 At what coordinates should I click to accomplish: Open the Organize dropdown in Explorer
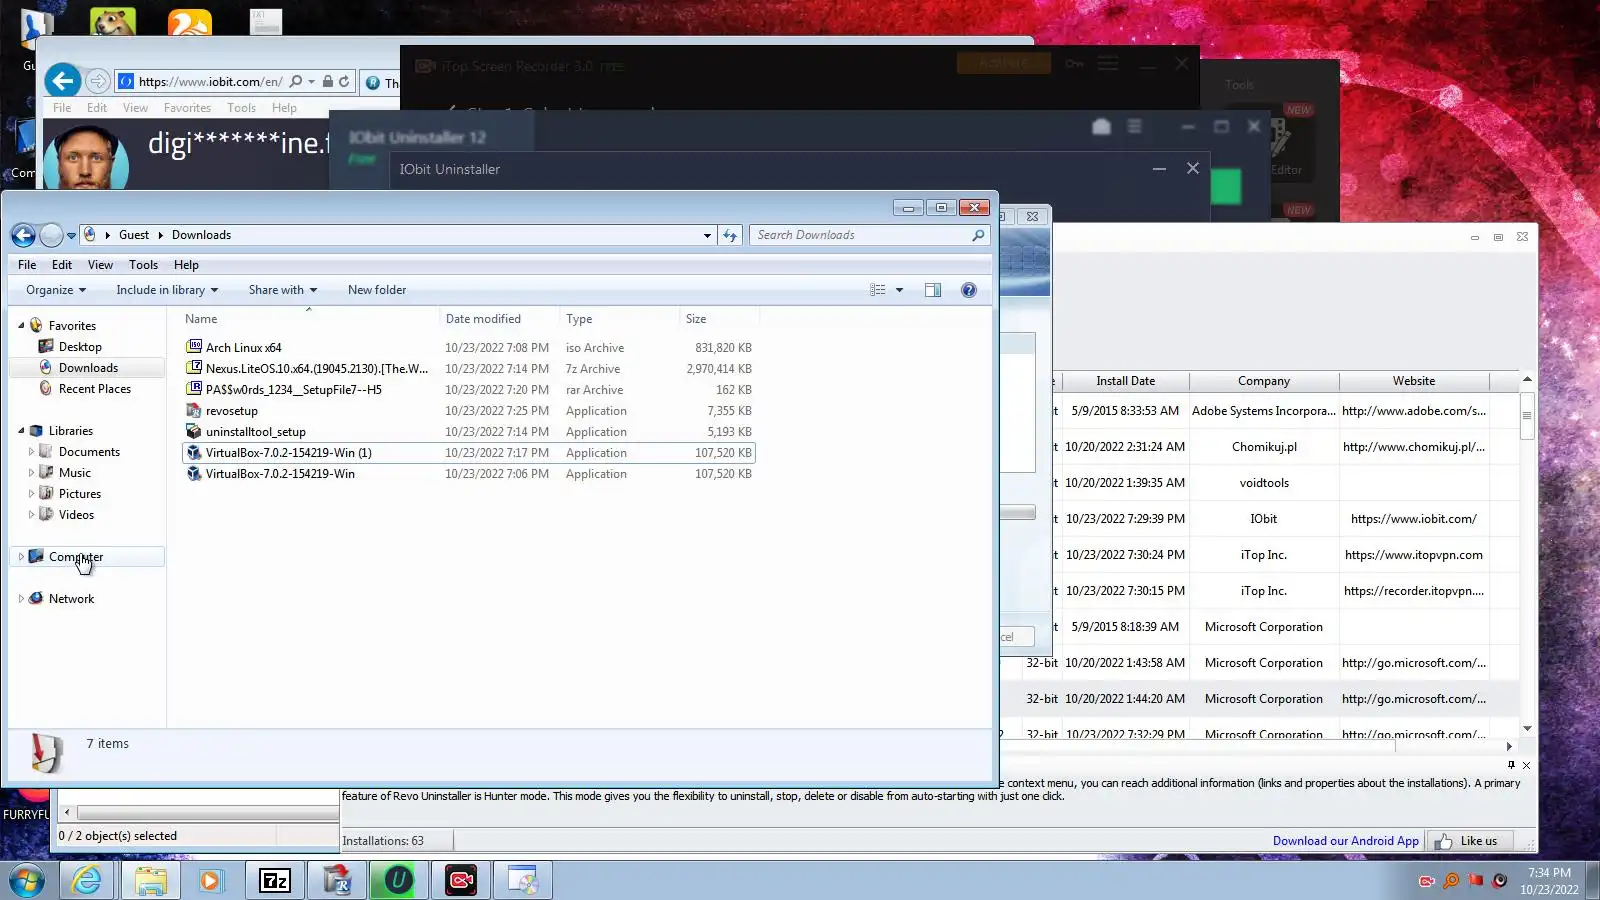56,290
